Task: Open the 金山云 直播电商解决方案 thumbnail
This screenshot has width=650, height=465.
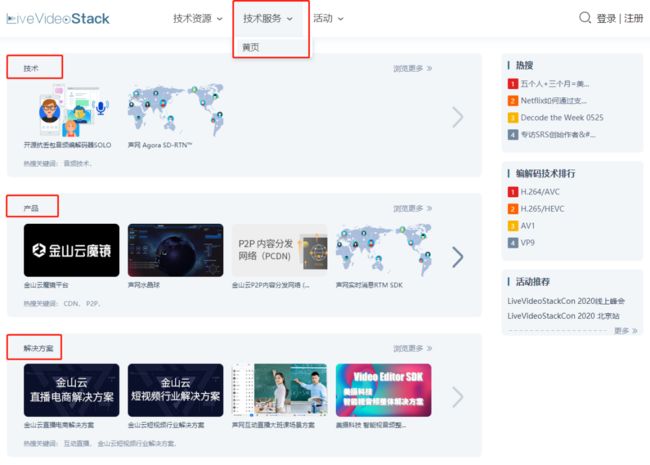Action: pos(72,390)
